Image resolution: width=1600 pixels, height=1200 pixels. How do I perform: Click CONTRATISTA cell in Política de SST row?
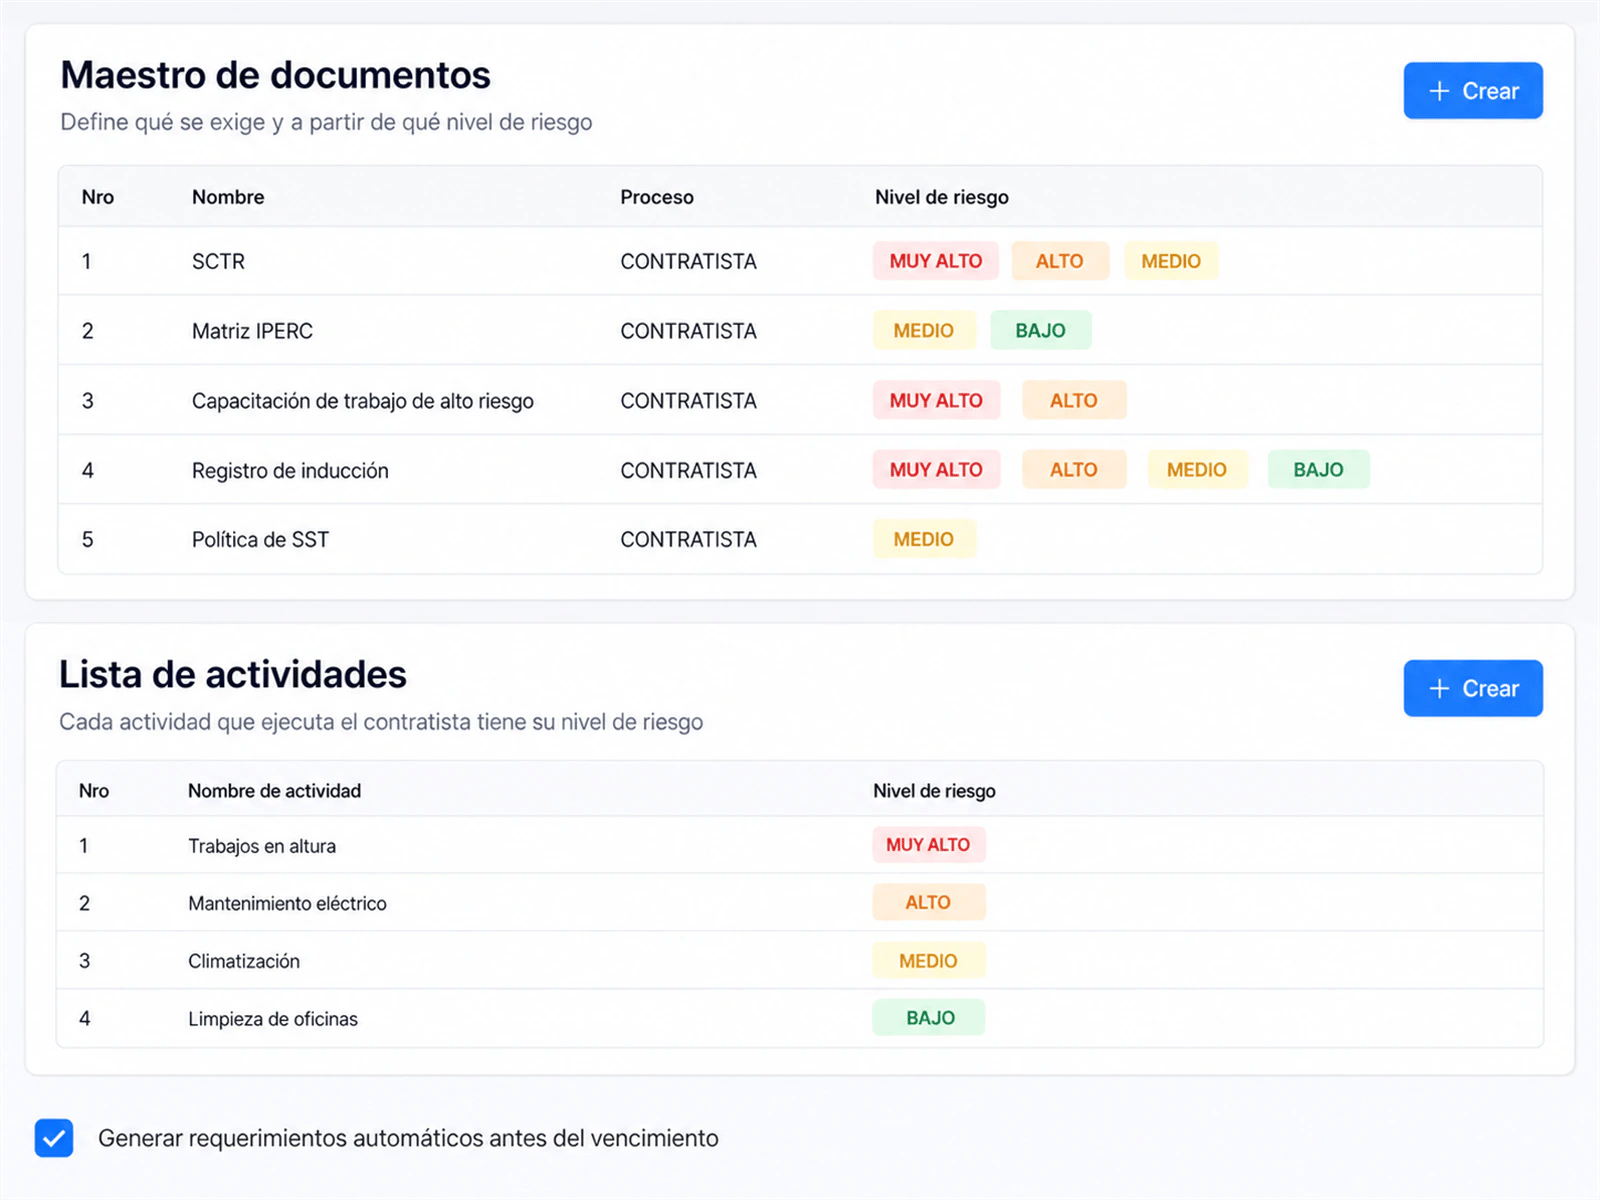pos(688,540)
